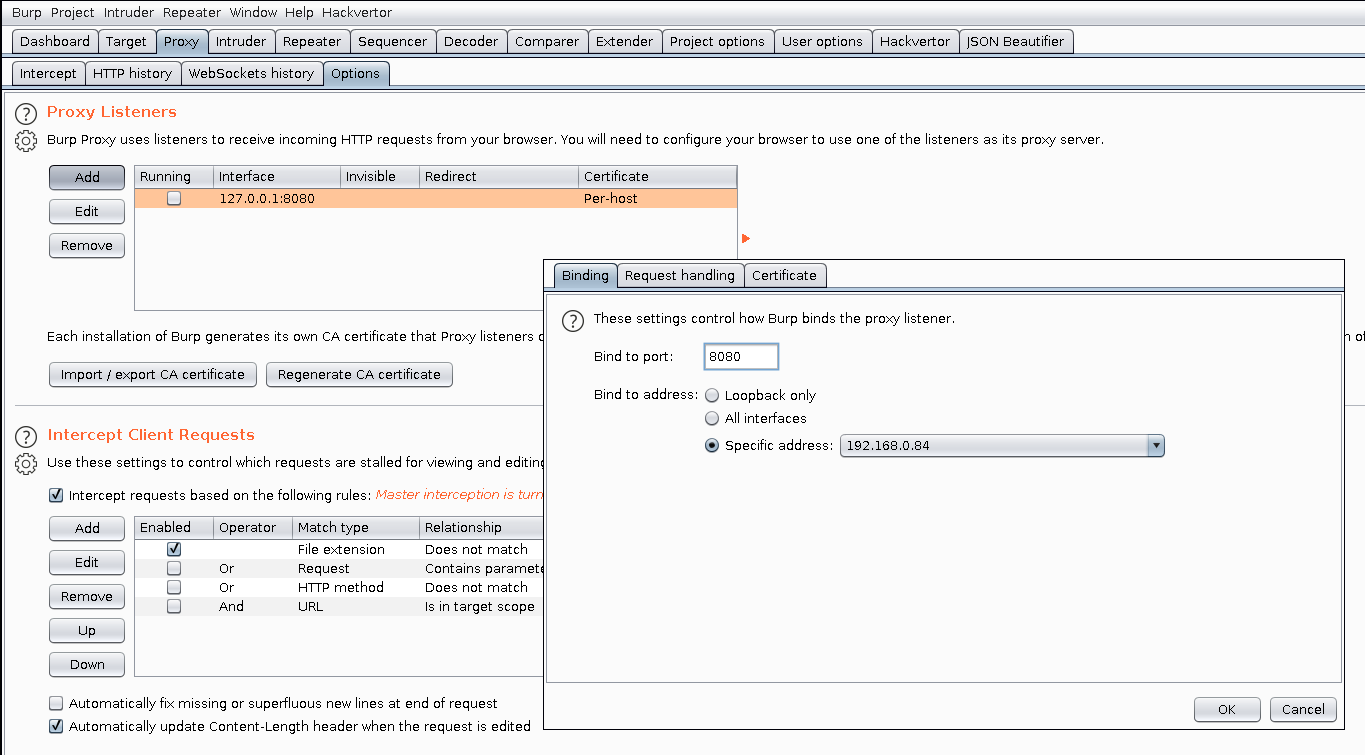Viewport: 1365px width, 755px height.
Task: Open the Burp menu
Action: [27, 12]
